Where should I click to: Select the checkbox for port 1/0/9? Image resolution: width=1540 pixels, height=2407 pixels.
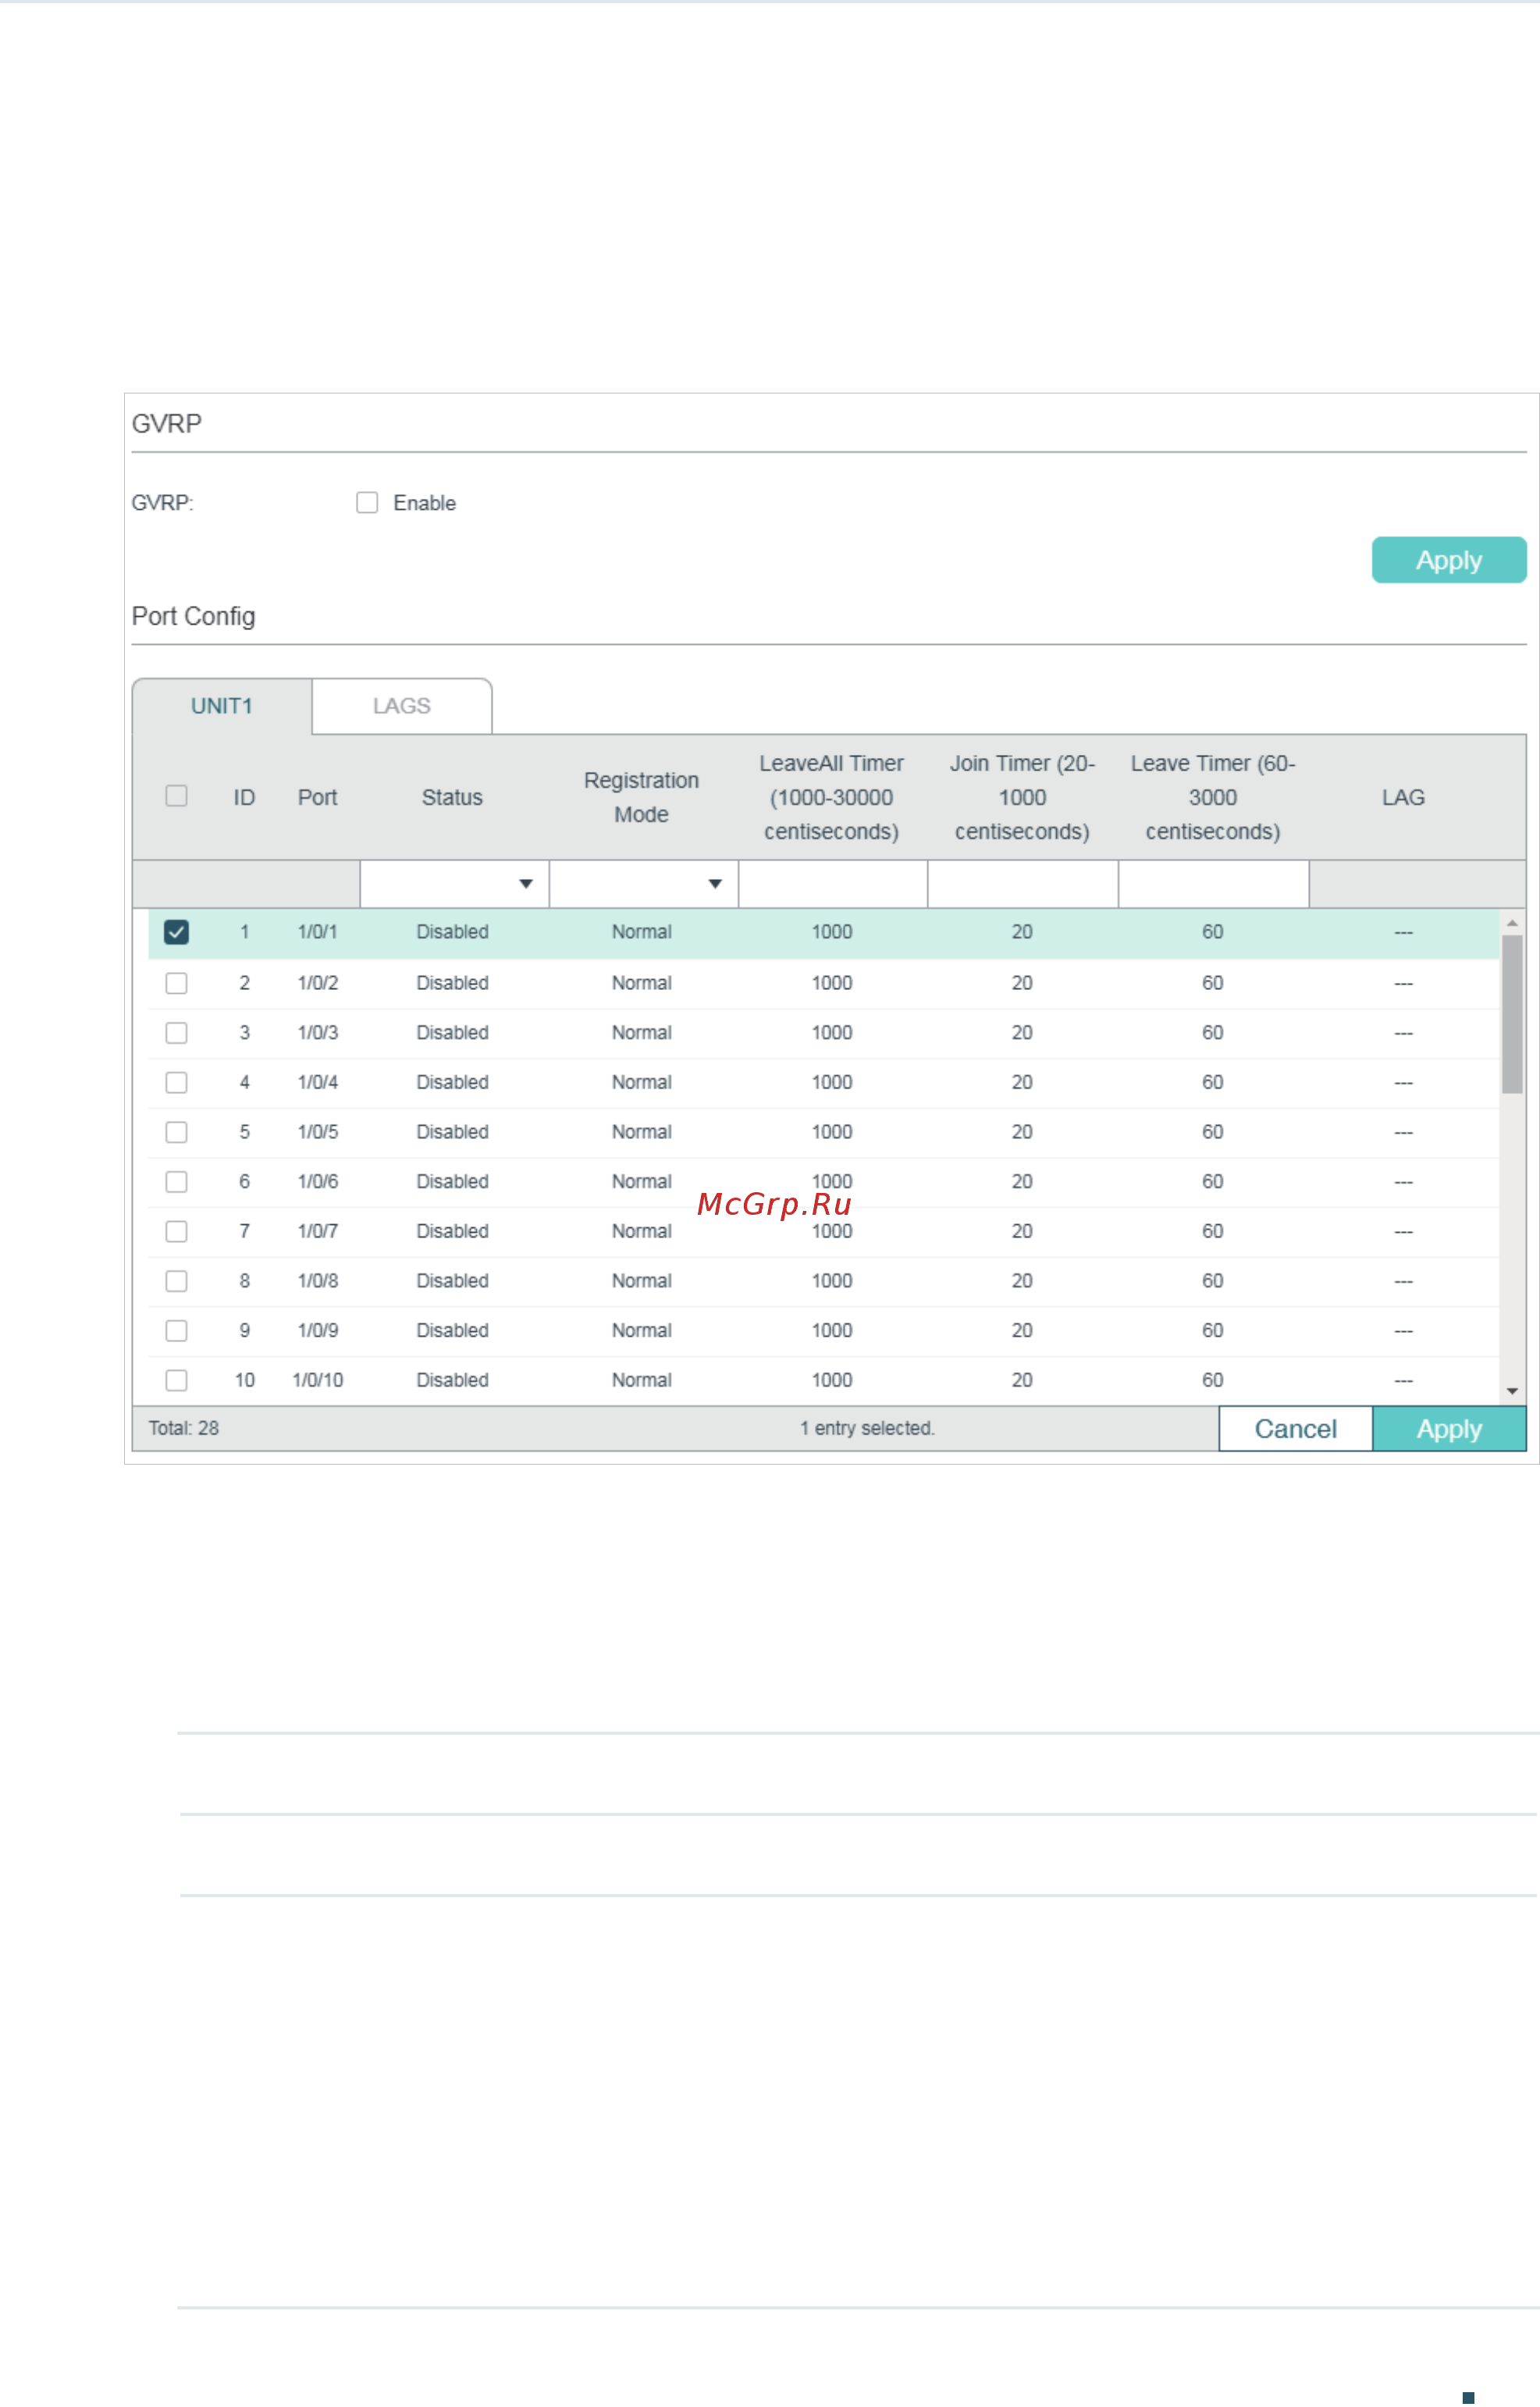pyautogui.click(x=176, y=1331)
